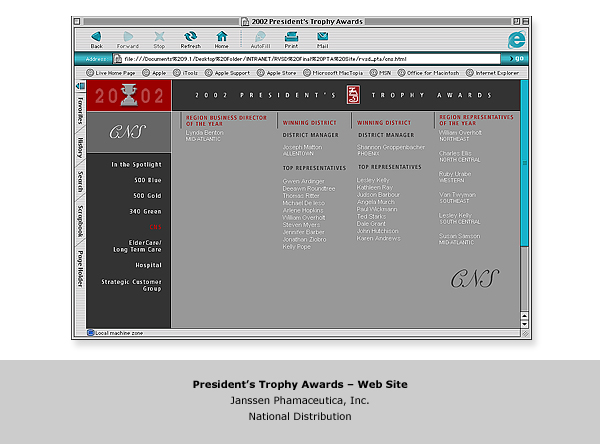Viewport: 600px width, 444px height.
Task: Open the Scrapbook side tab
Action: (x=80, y=221)
